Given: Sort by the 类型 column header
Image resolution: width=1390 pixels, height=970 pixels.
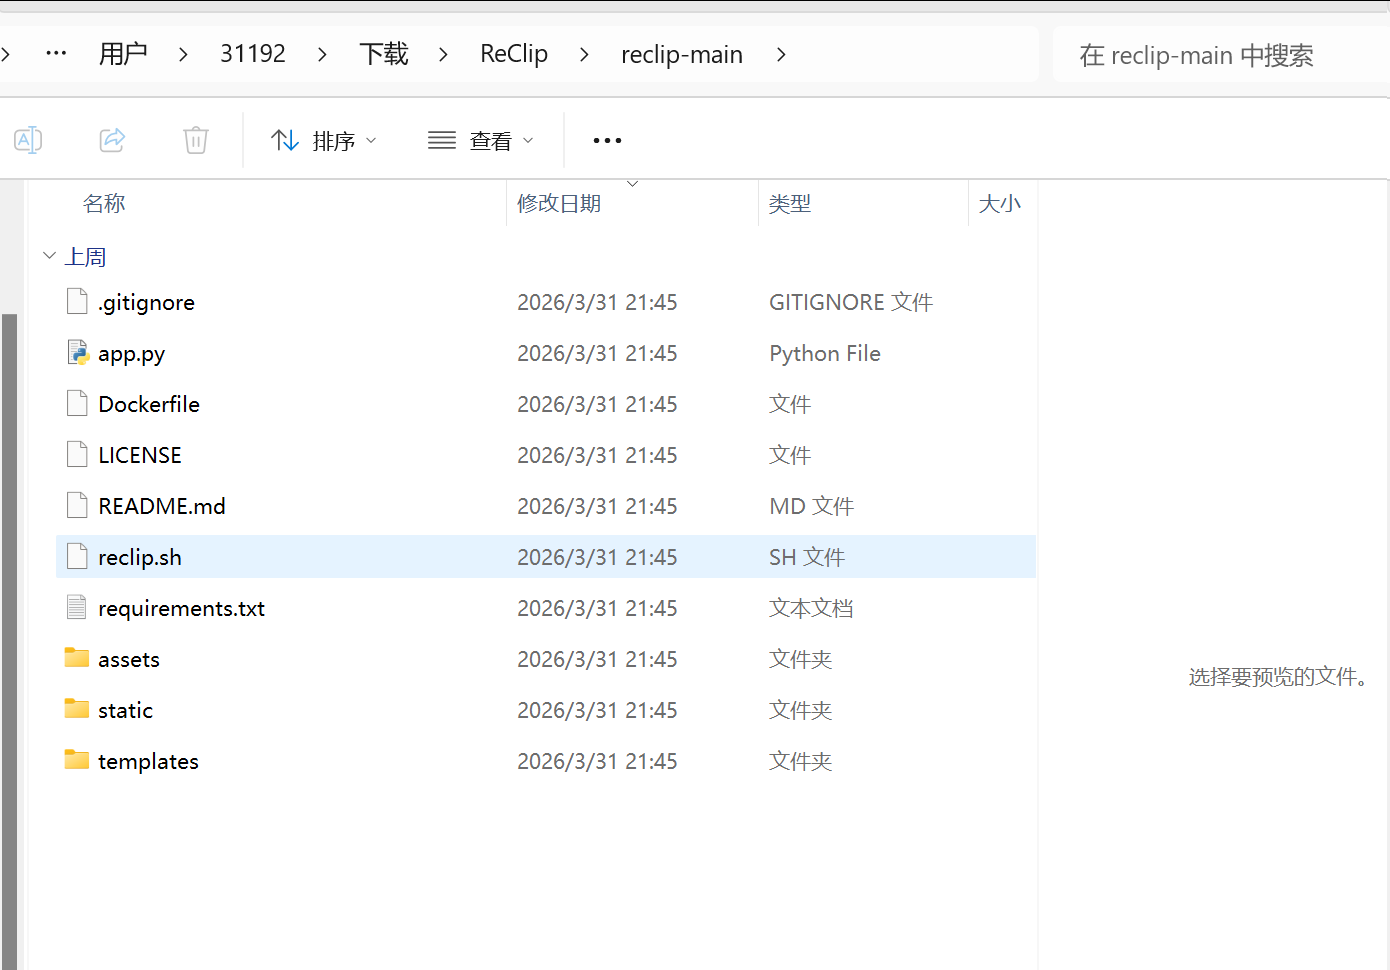Looking at the screenshot, I should point(790,204).
